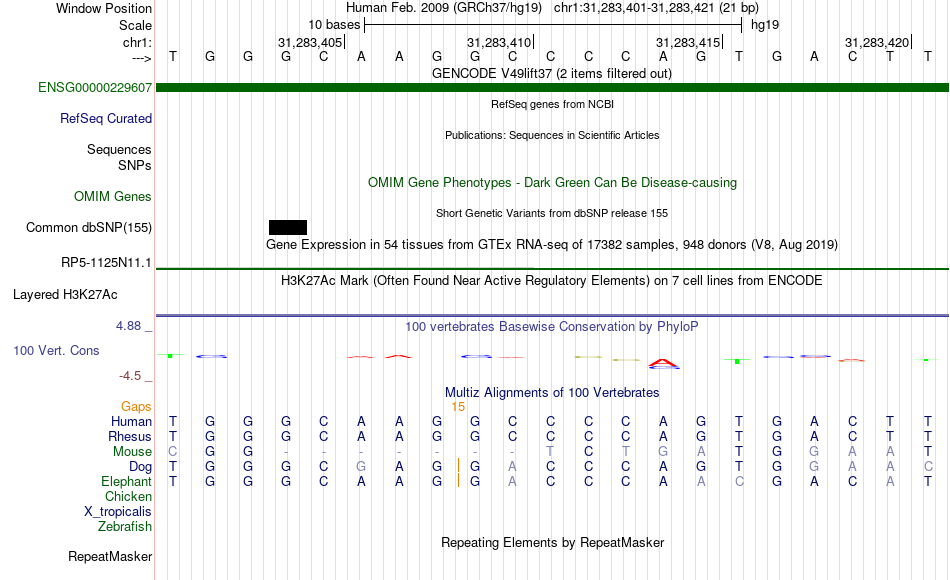Click the Publications: Sequences in Scientific Articles title
Viewport: 950px width, 580px height.
552,135
